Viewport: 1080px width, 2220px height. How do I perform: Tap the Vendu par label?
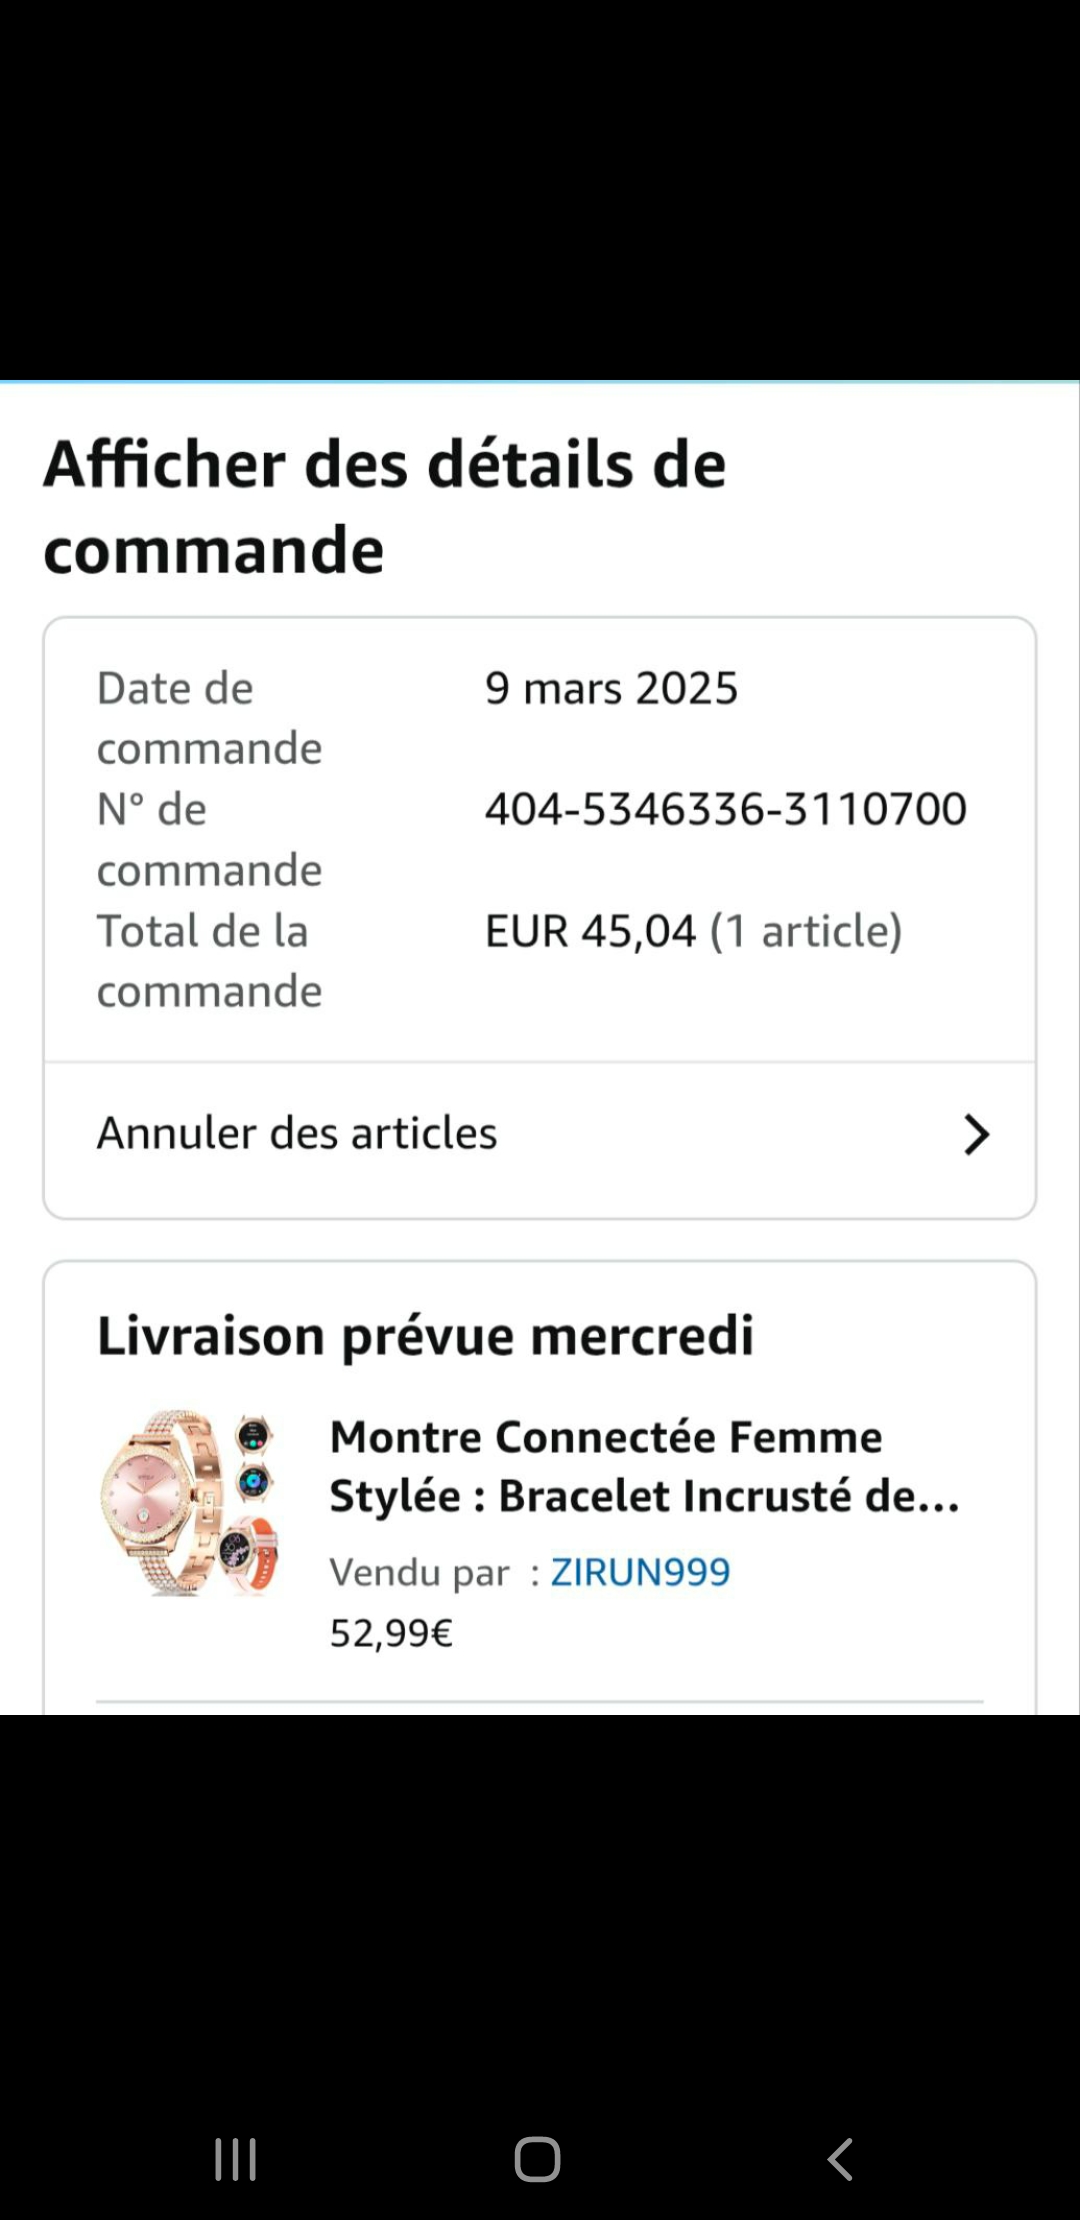point(419,1573)
